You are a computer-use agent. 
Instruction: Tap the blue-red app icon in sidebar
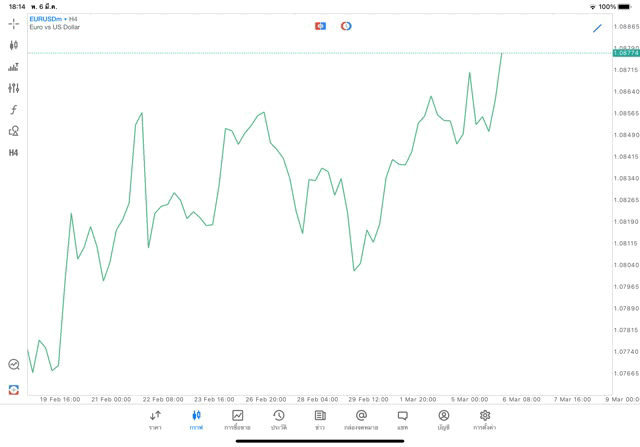point(13,389)
